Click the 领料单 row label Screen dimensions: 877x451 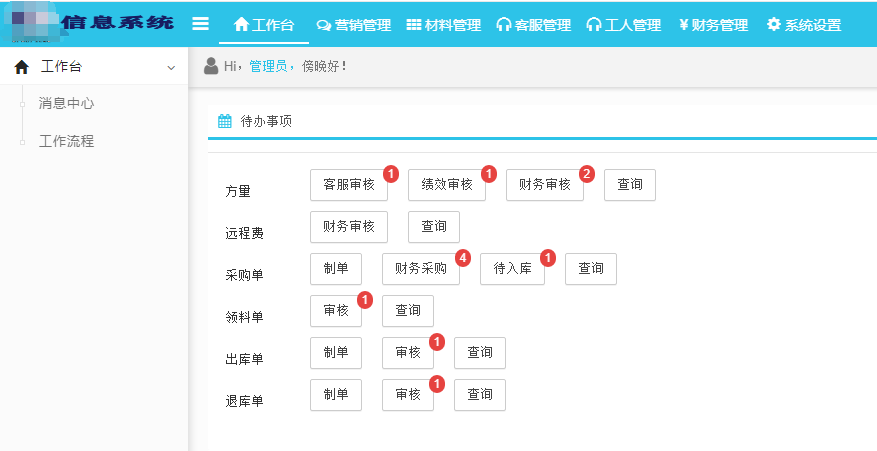coord(244,317)
